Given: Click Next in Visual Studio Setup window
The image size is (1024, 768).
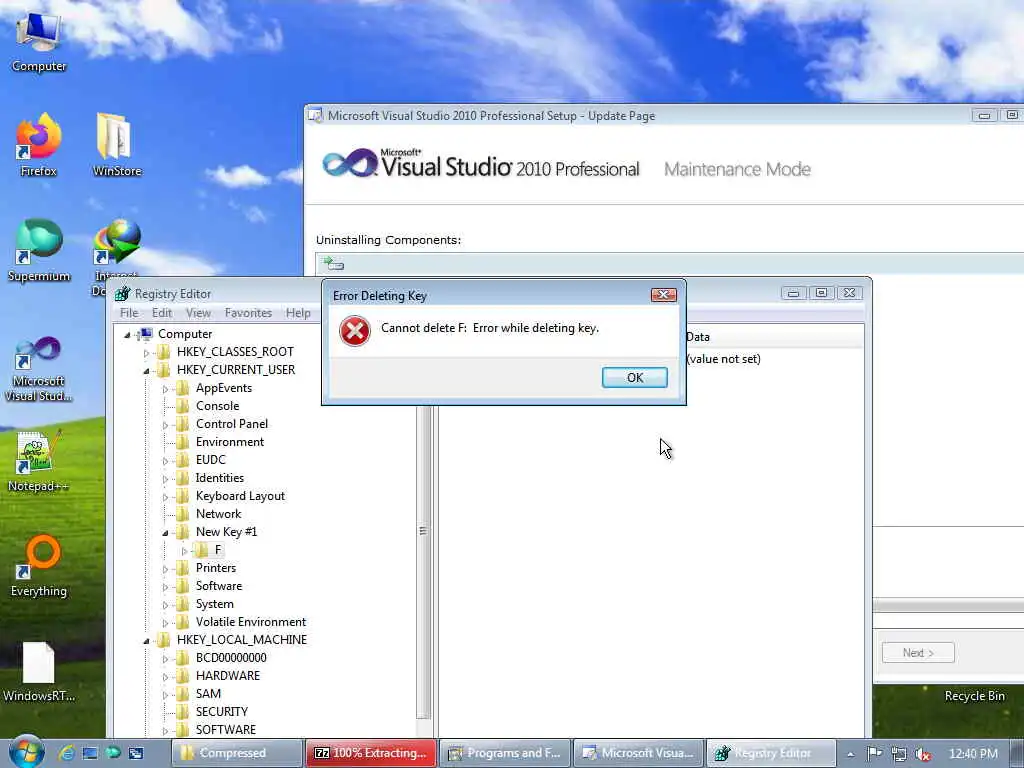Looking at the screenshot, I should click(918, 652).
